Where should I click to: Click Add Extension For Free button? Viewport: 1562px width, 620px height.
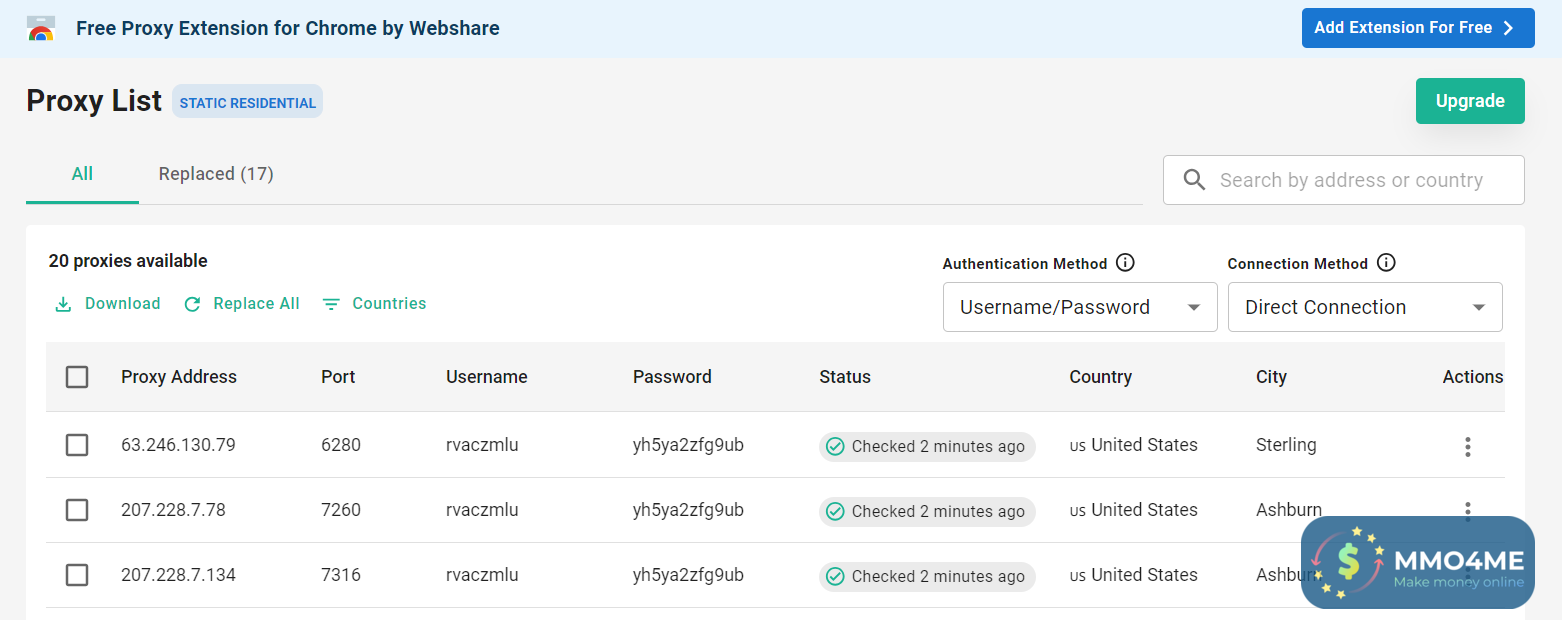(x=1417, y=28)
